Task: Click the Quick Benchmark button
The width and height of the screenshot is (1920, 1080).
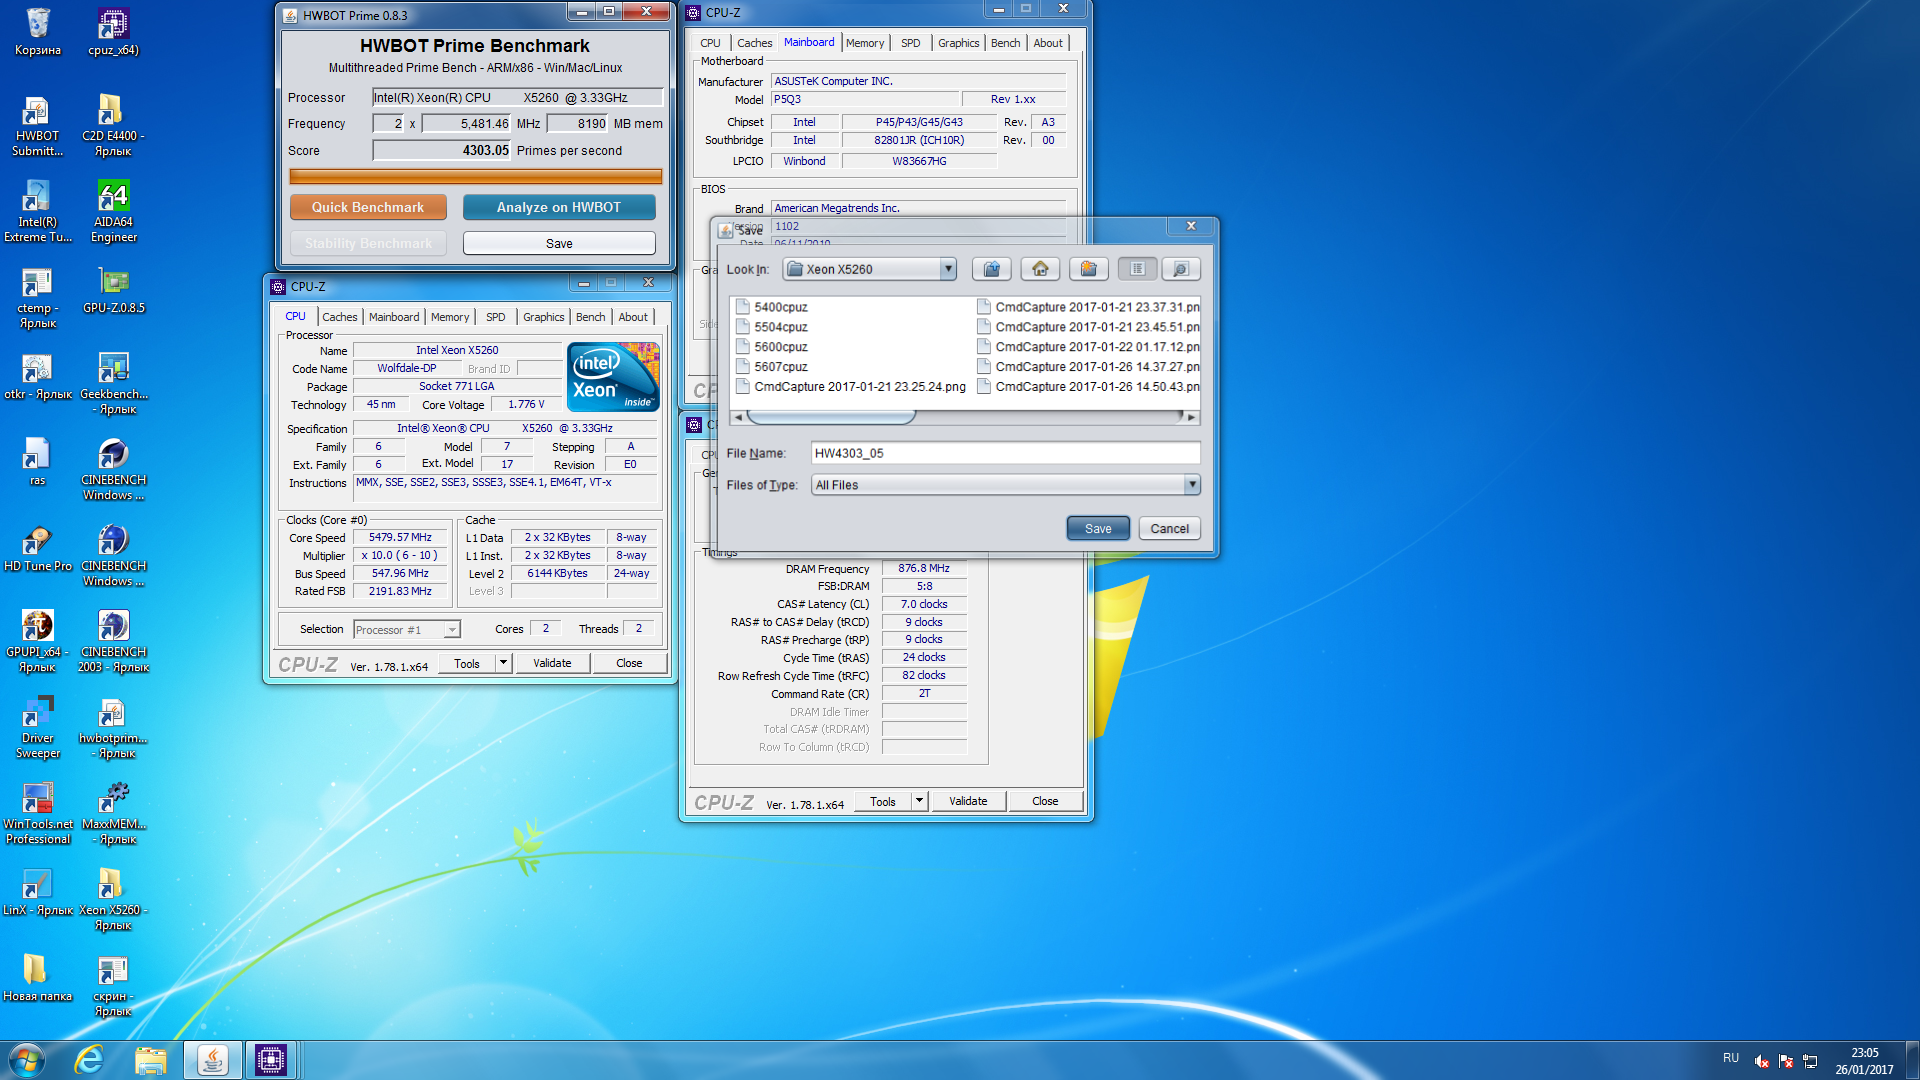Action: click(x=368, y=207)
